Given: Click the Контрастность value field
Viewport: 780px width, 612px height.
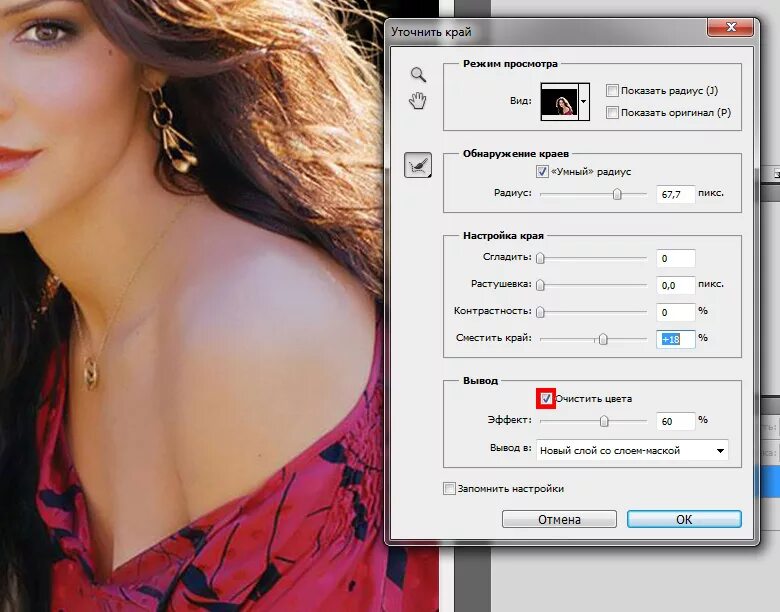Looking at the screenshot, I should click(x=676, y=312).
